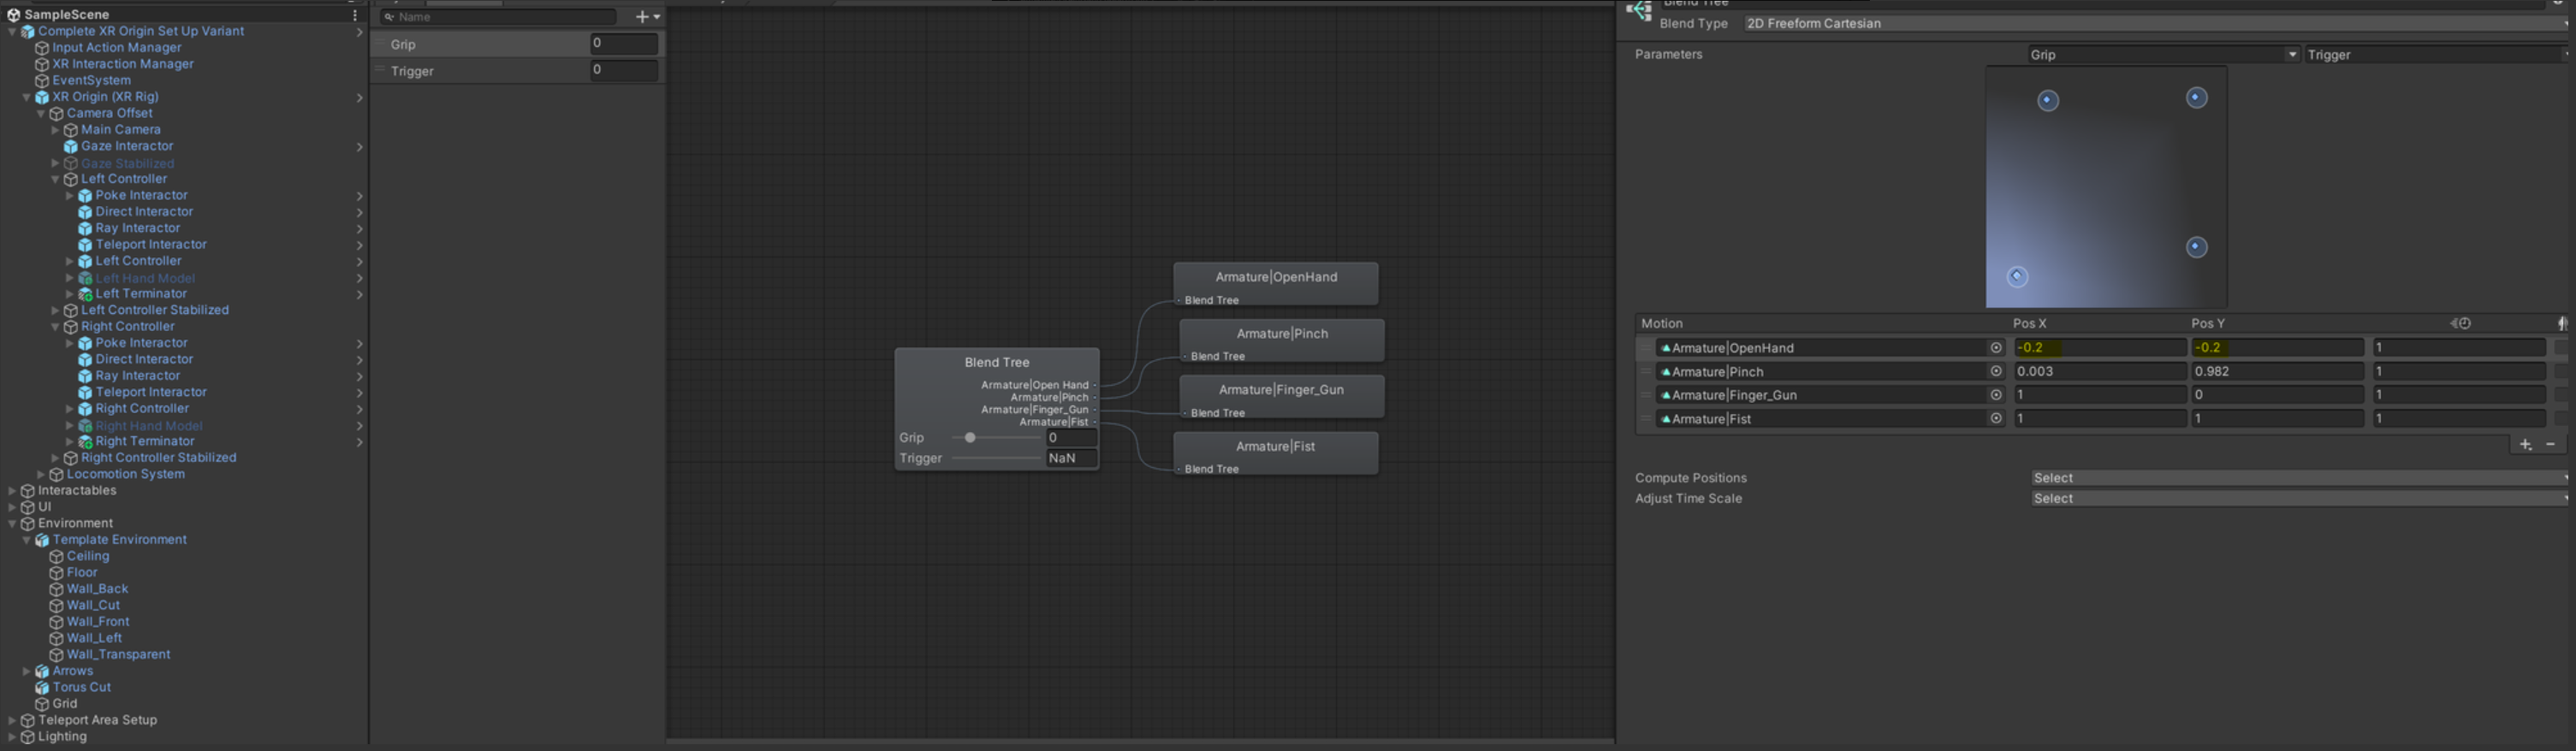Open the SampleScene kebab options menu
Image resolution: width=2576 pixels, height=751 pixels.
(355, 15)
